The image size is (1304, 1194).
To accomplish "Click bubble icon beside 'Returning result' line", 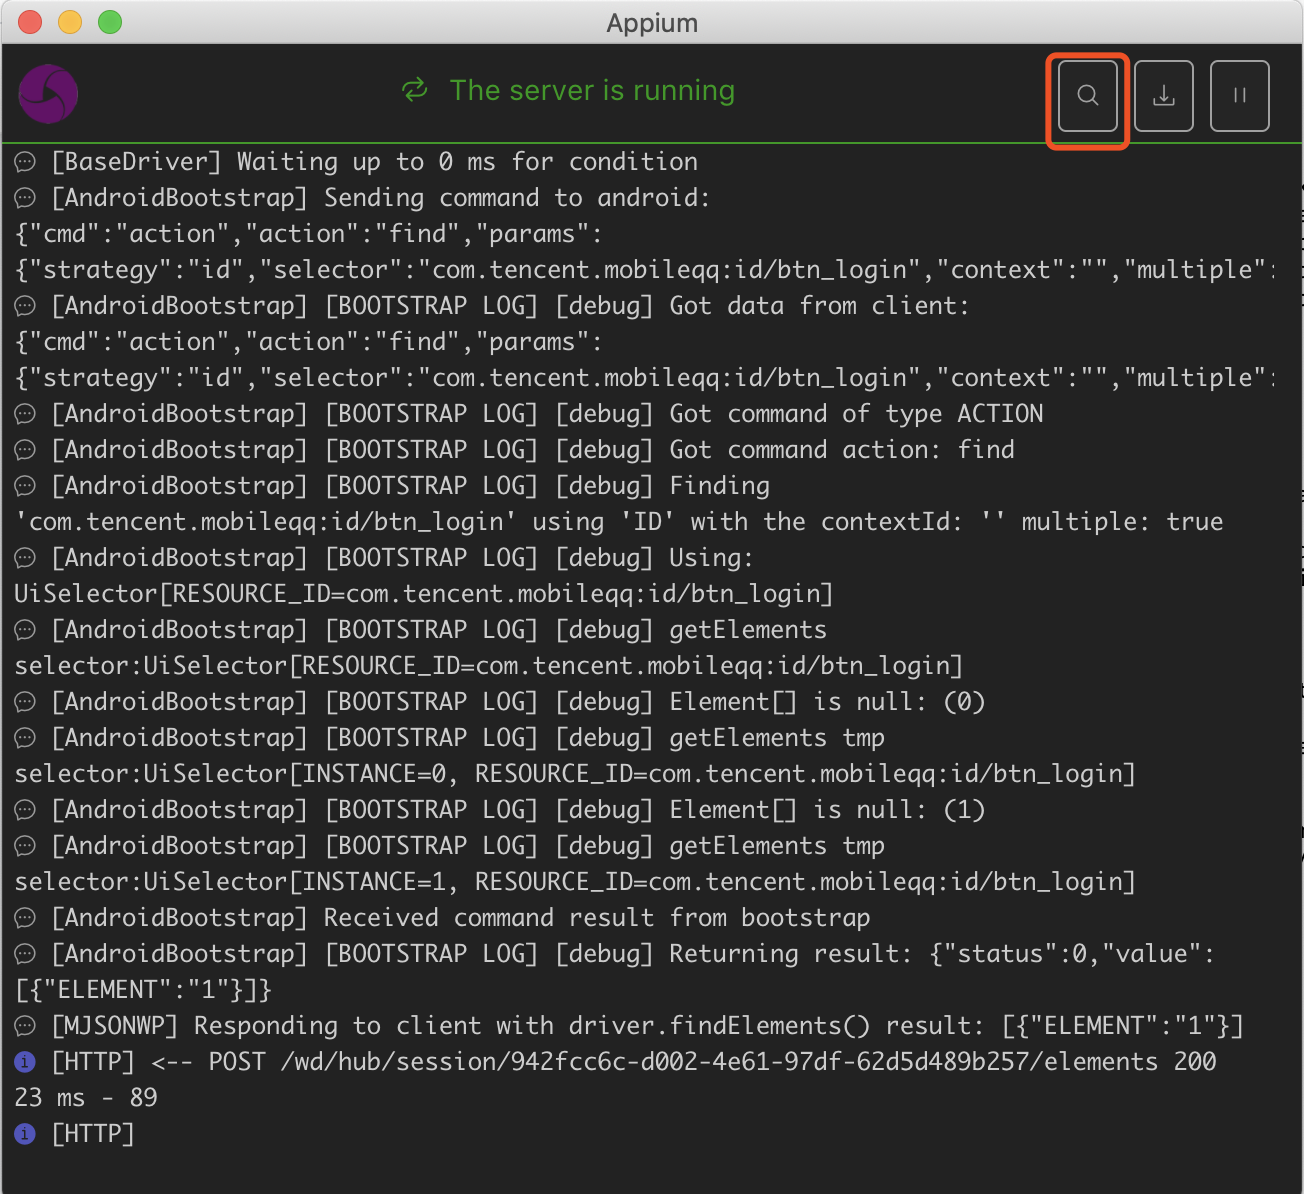I will coord(25,954).
